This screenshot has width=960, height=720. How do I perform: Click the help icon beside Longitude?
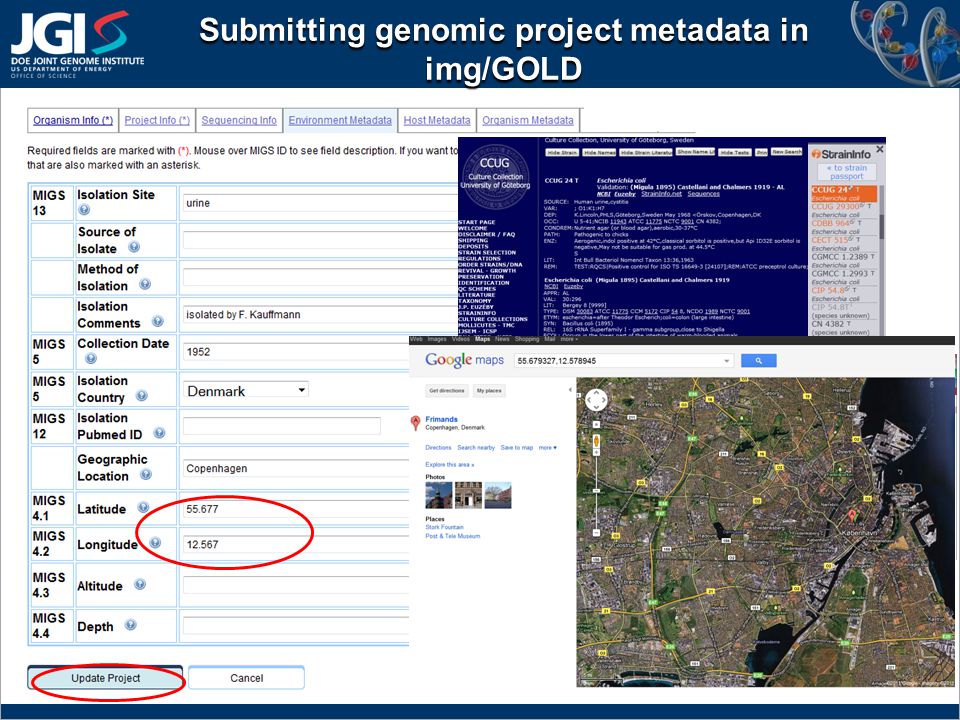[155, 542]
